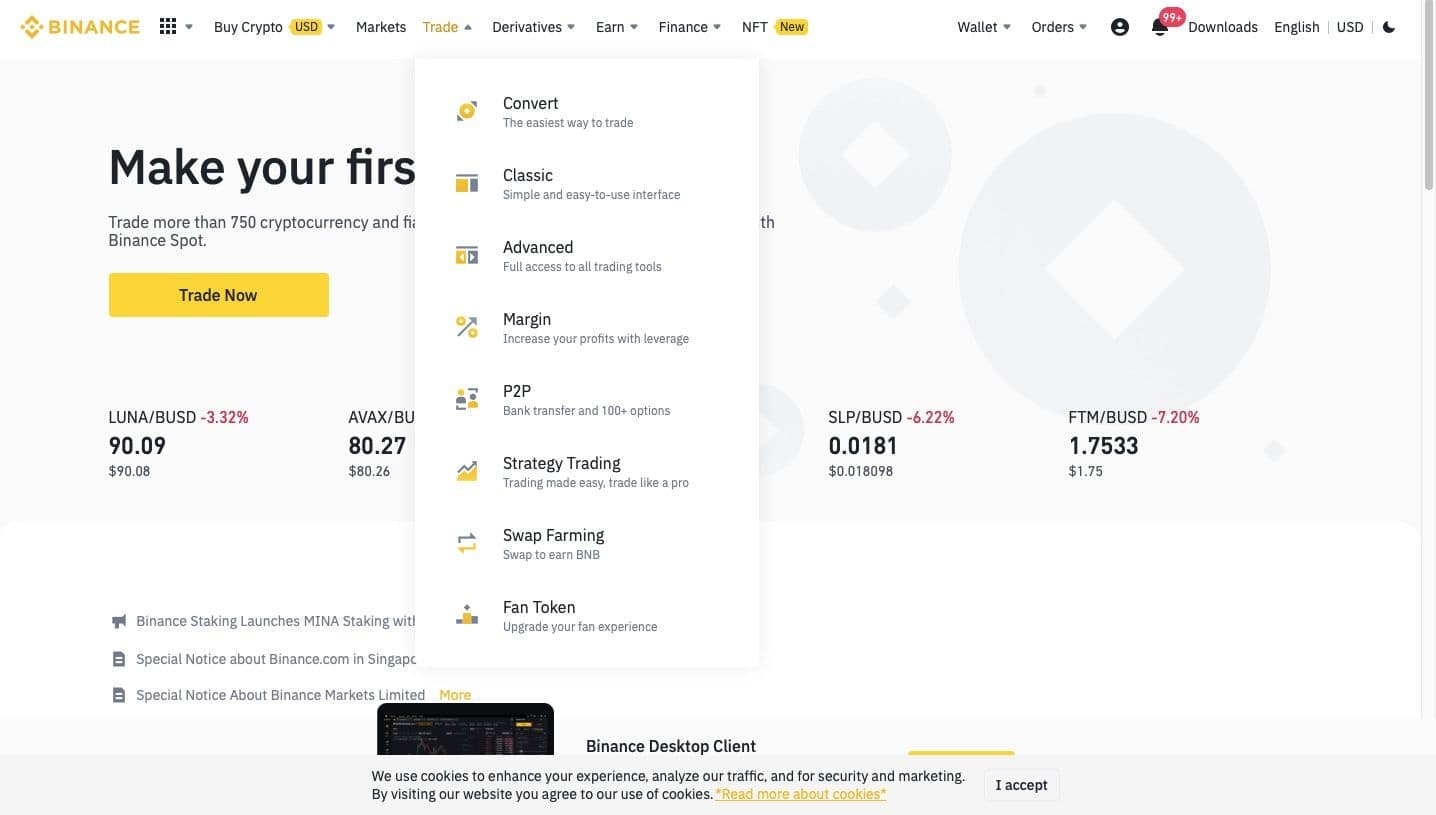Open the user account profile icon

(x=1120, y=27)
